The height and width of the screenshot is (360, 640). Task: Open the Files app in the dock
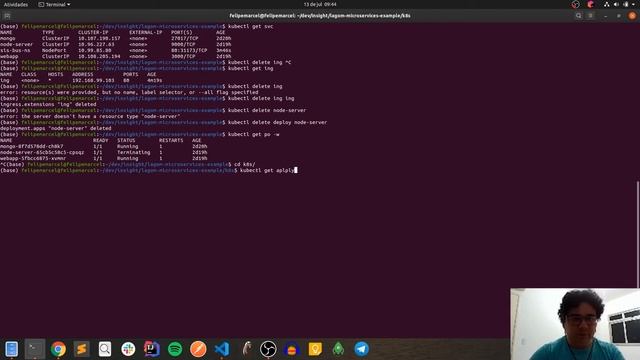tap(11, 349)
